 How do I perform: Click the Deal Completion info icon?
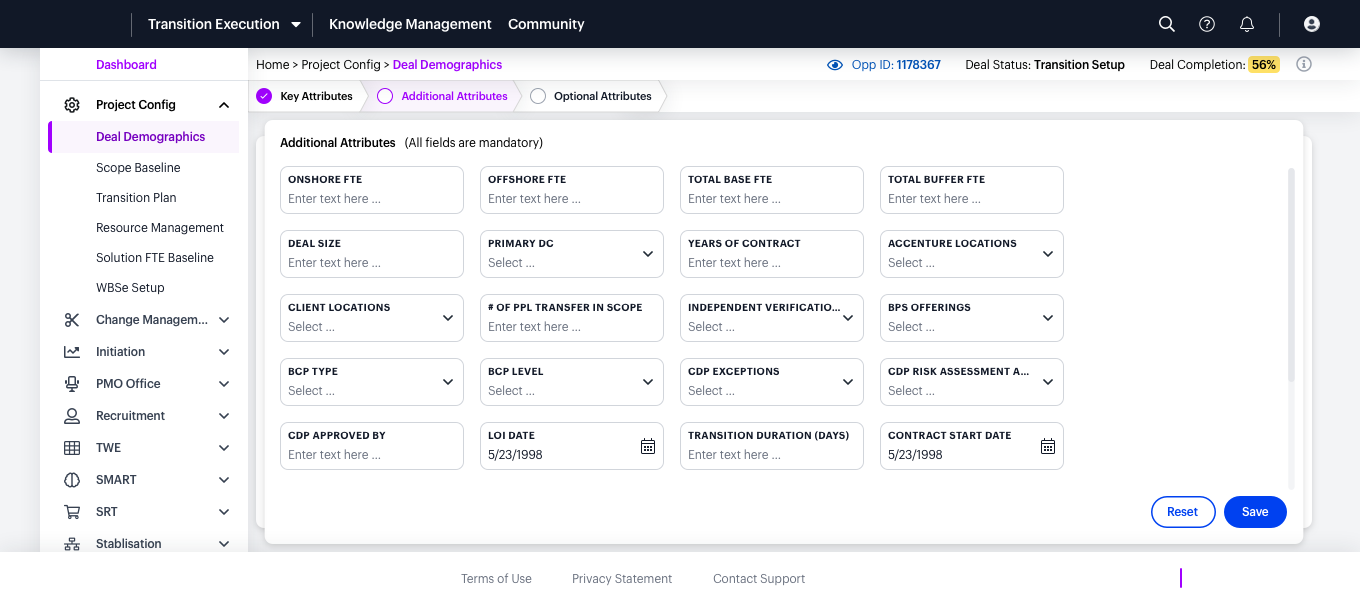[x=1304, y=64]
